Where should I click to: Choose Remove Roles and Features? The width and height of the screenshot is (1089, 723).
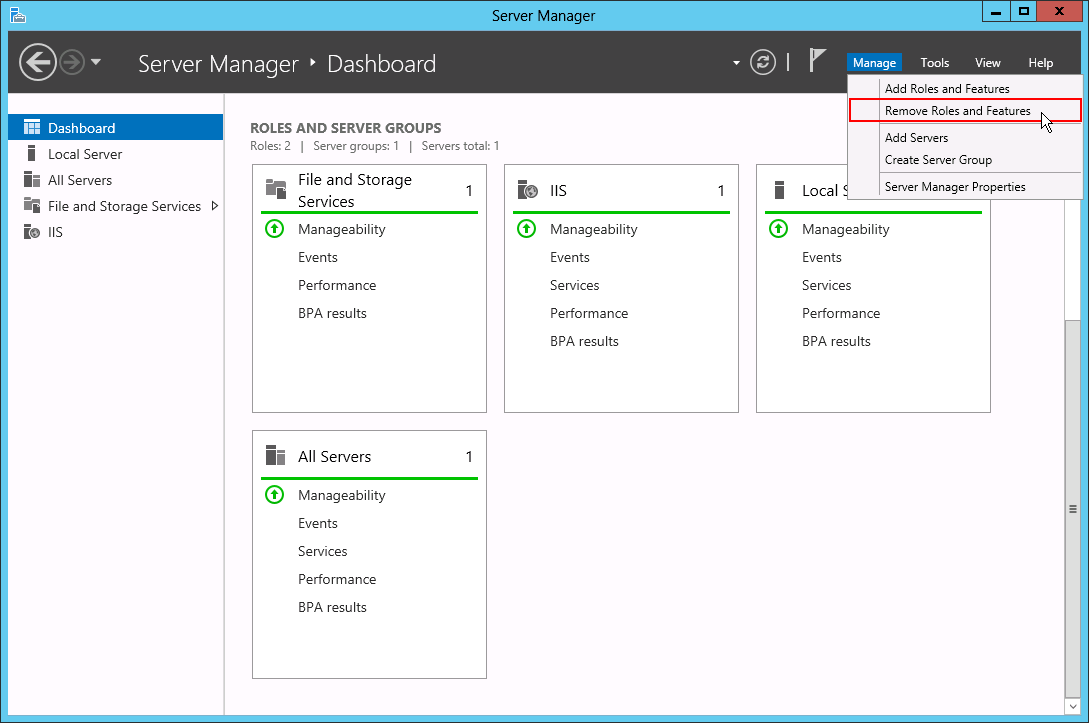pyautogui.click(x=965, y=110)
